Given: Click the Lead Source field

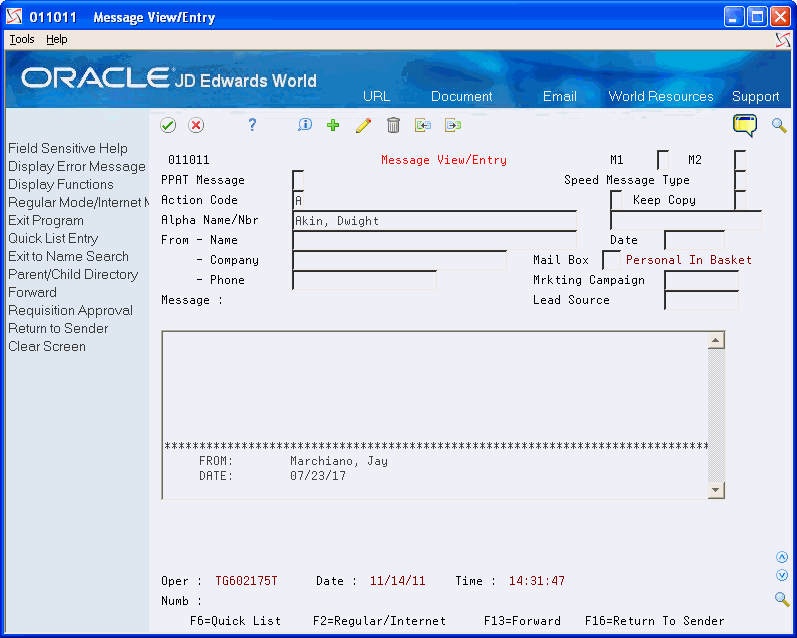Looking at the screenshot, I should coord(701,300).
